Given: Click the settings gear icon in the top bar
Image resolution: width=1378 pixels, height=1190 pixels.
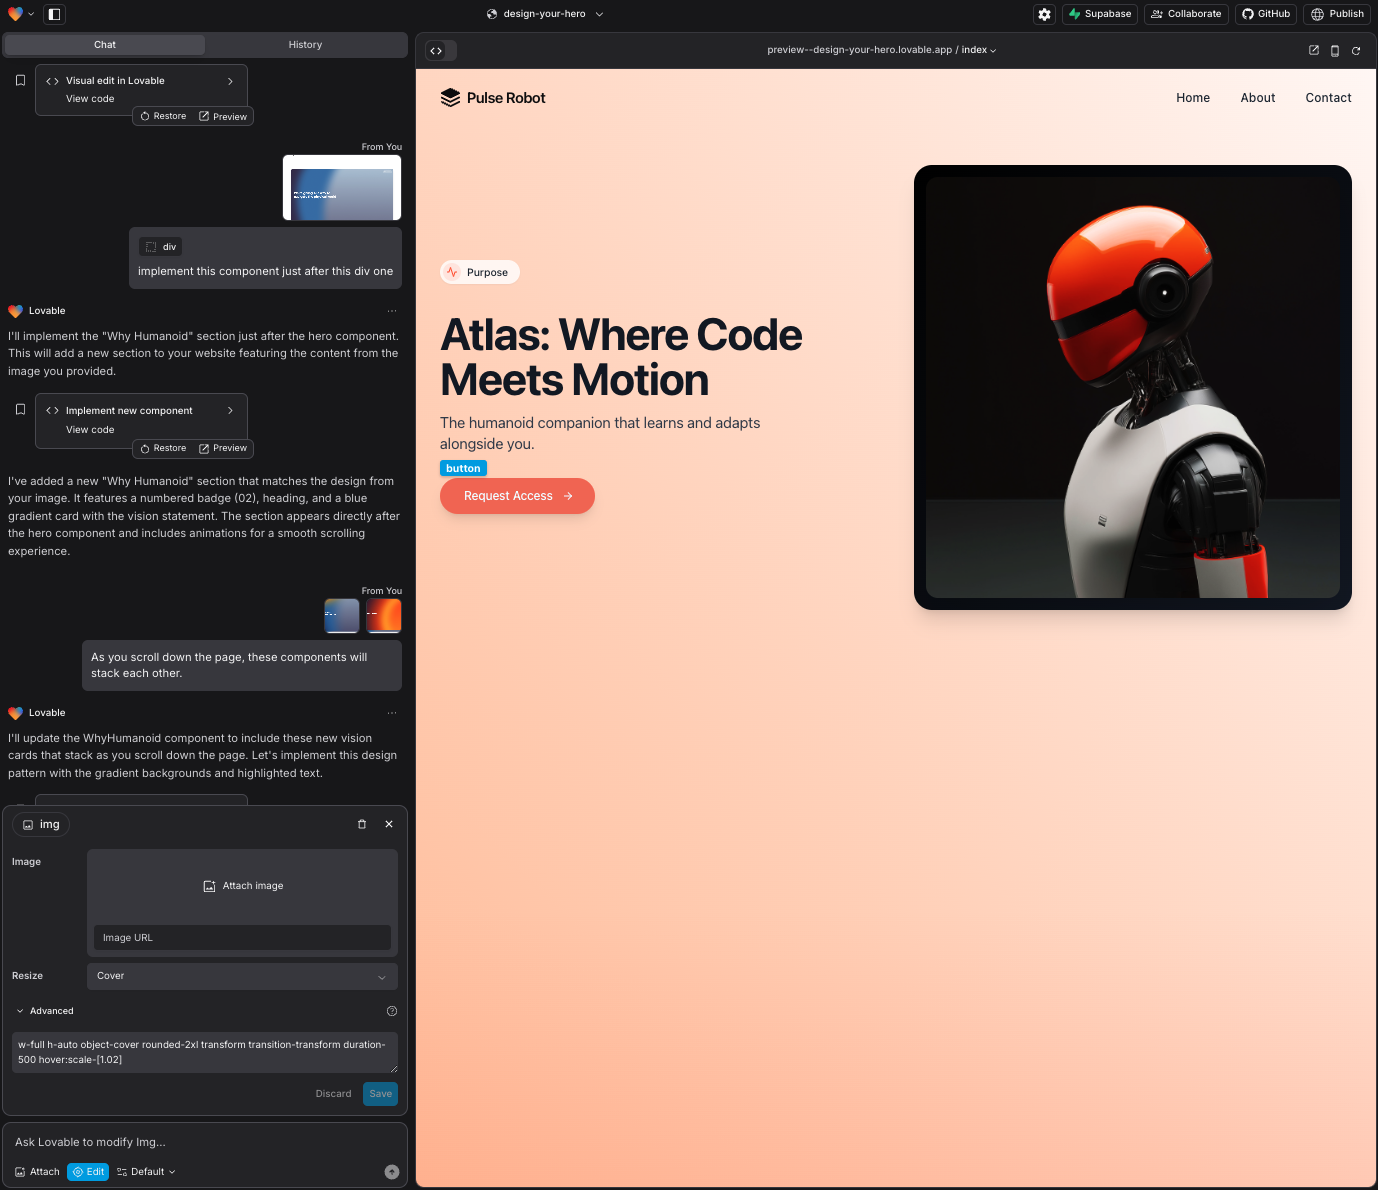Looking at the screenshot, I should pyautogui.click(x=1044, y=14).
